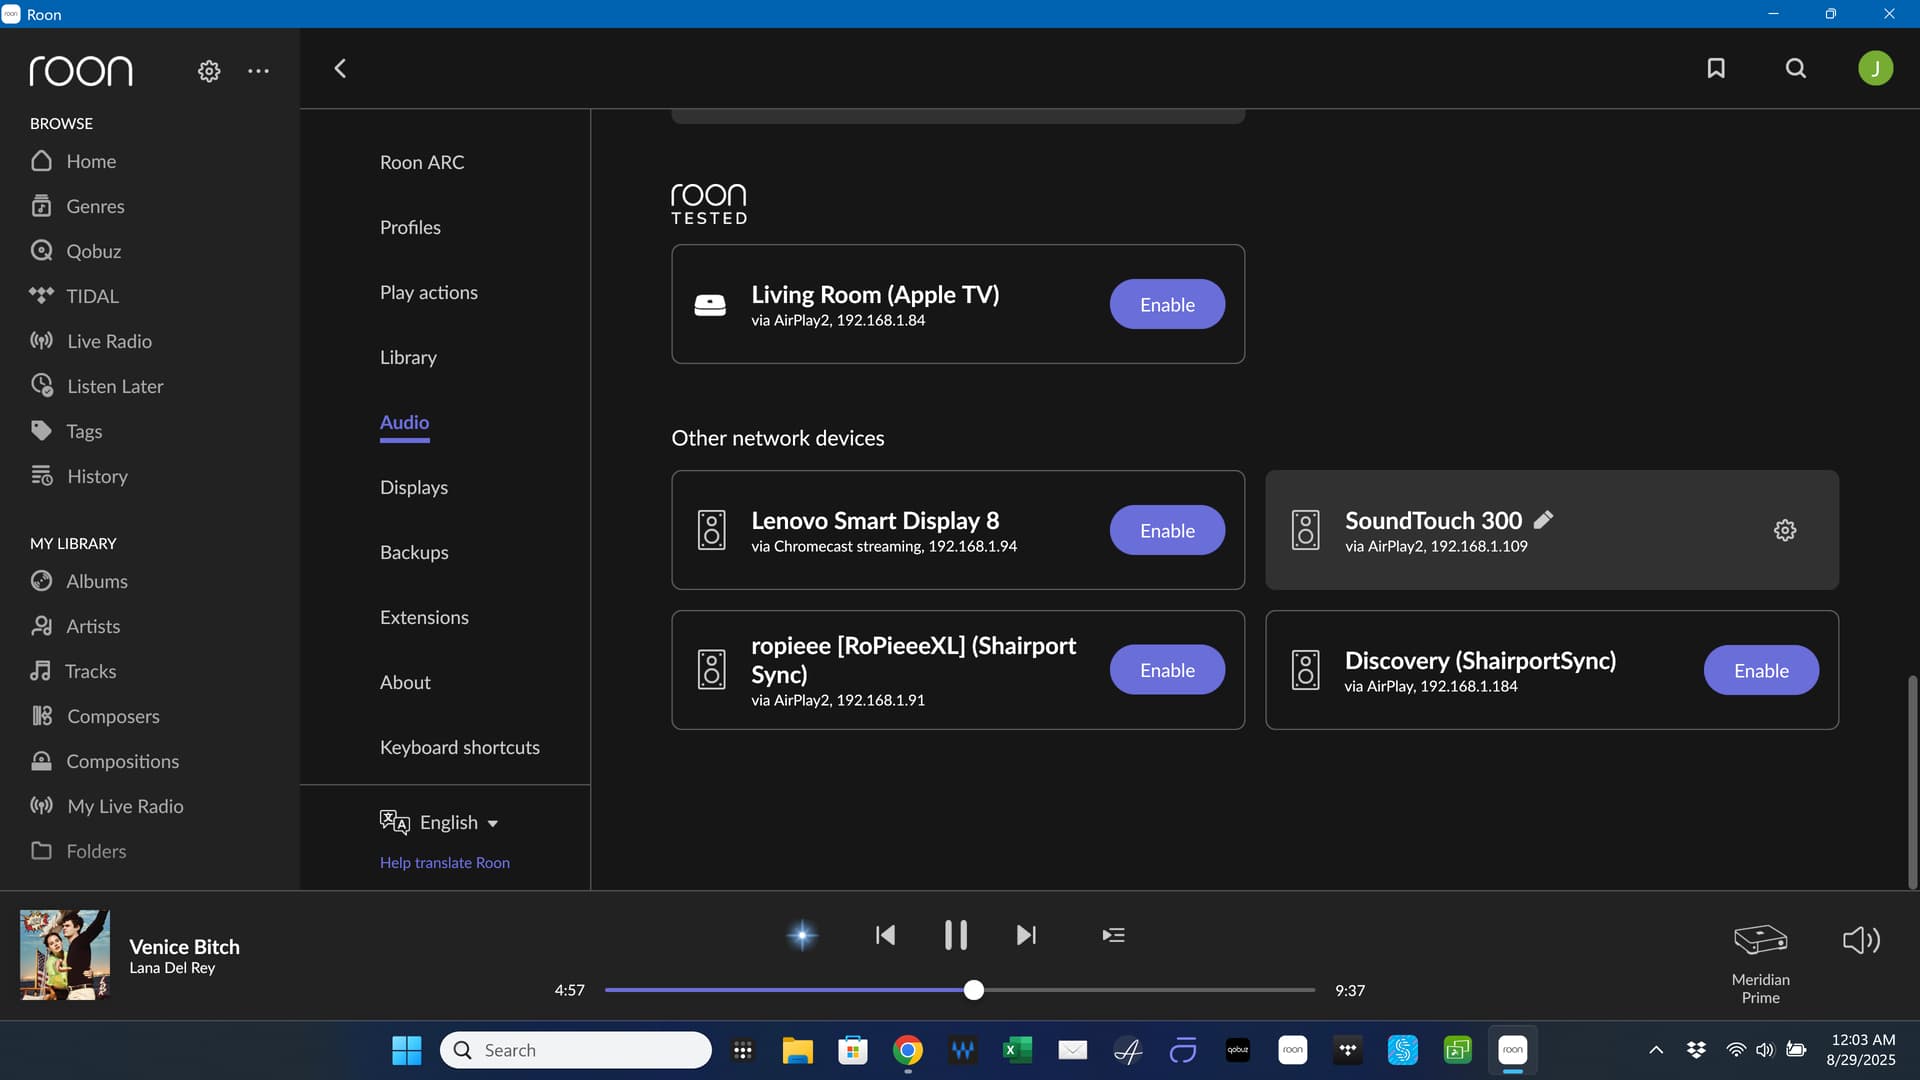Click the search magnifier icon
Viewport: 1920px width, 1080px height.
(x=1796, y=68)
